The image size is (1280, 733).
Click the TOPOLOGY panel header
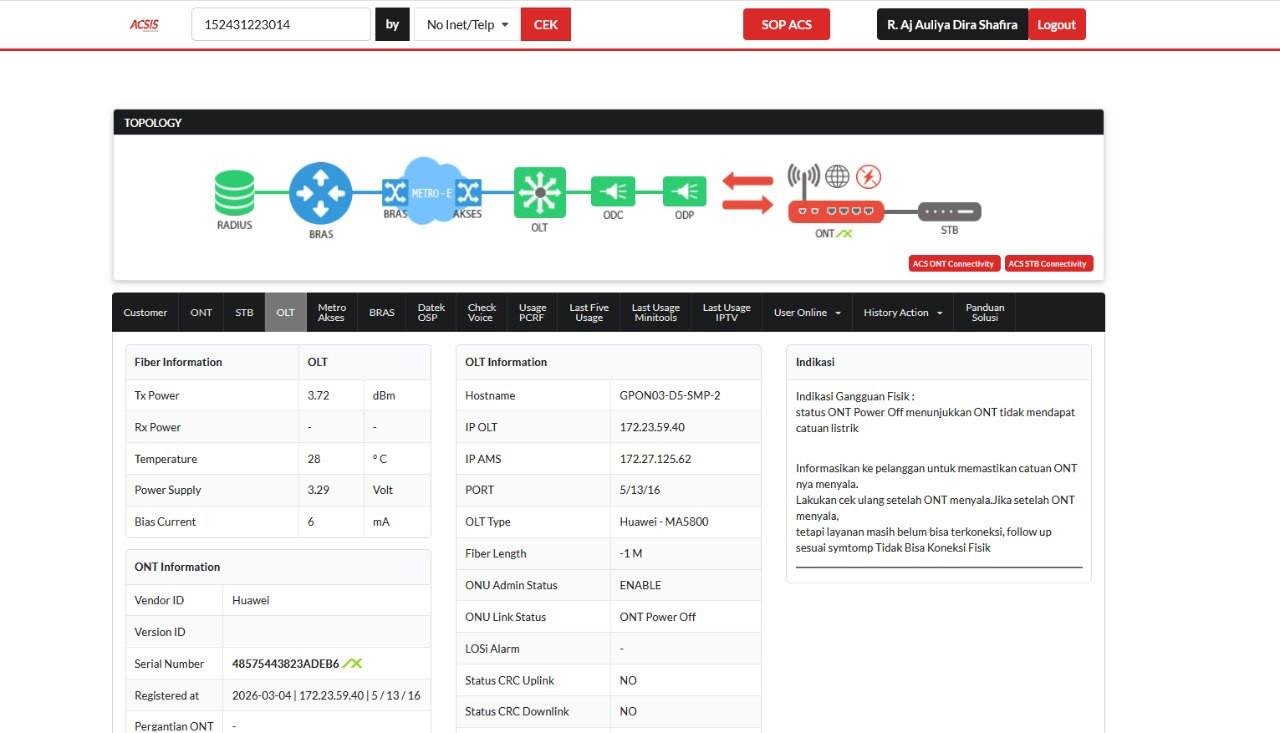point(608,122)
